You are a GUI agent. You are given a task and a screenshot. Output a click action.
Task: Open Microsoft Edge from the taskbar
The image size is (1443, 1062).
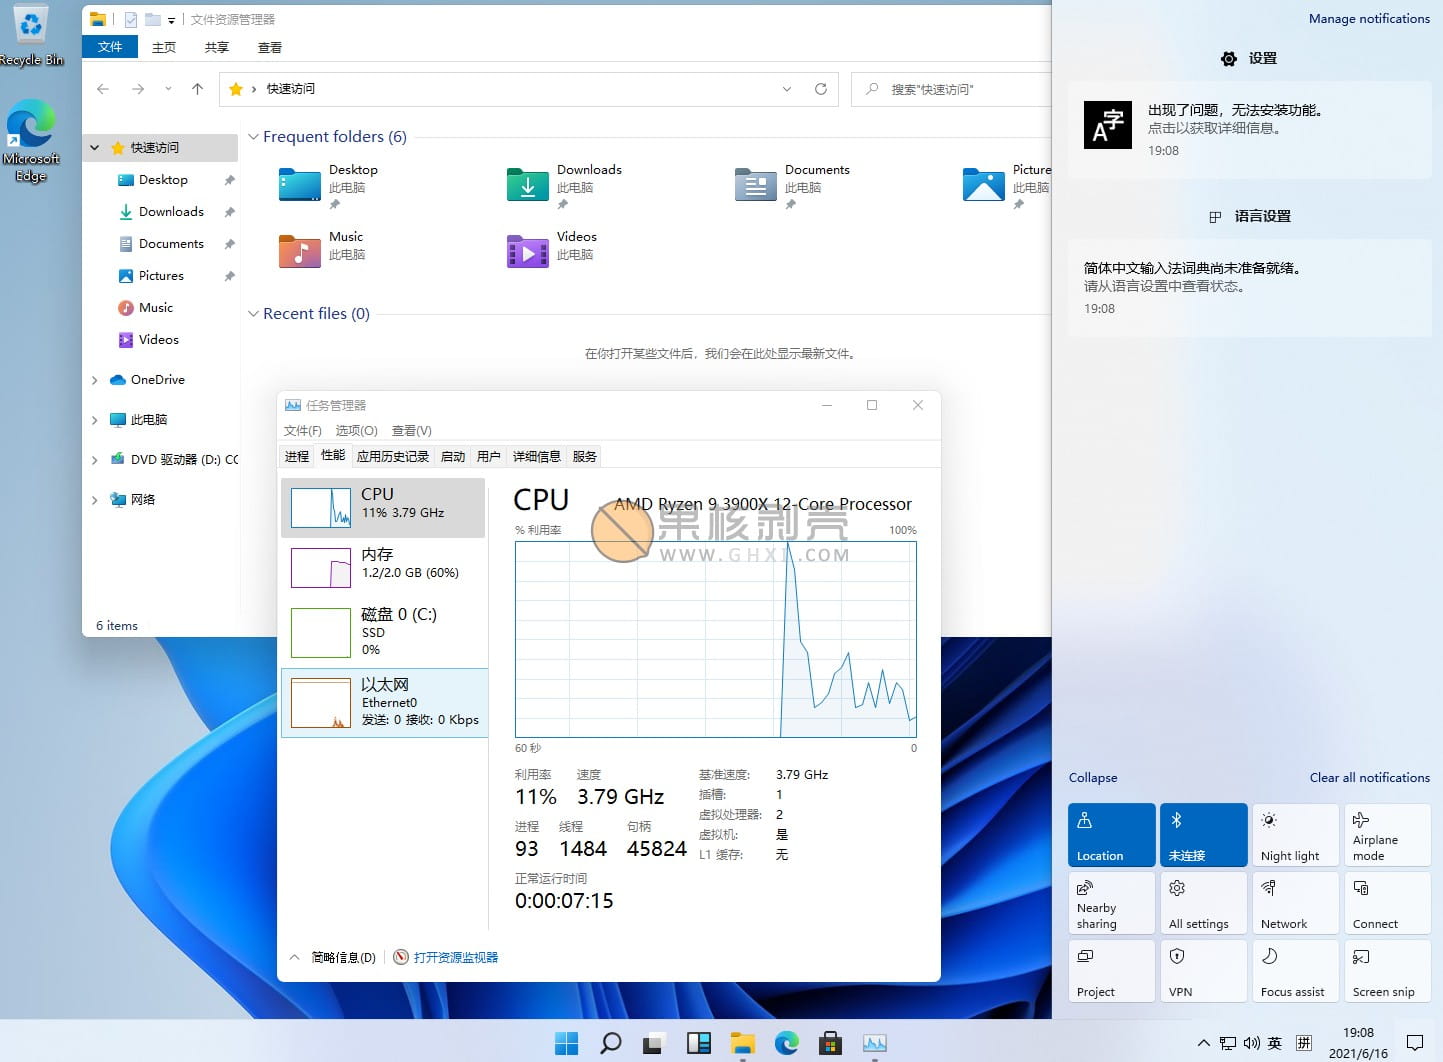789,1043
